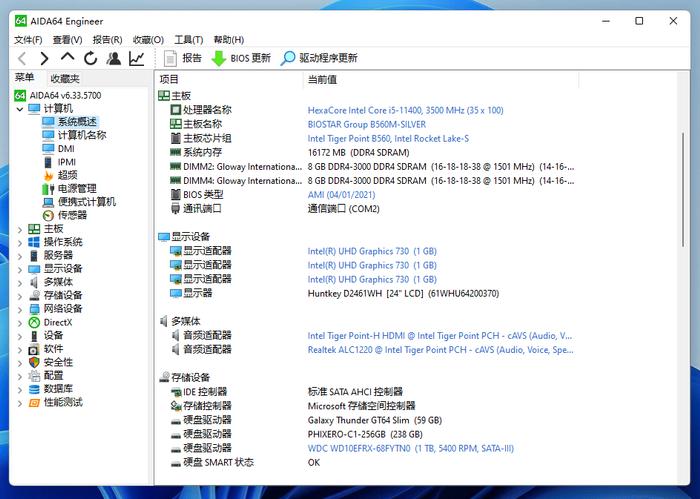Switch to the 菜单 tab
700x499 pixels.
(25, 78)
